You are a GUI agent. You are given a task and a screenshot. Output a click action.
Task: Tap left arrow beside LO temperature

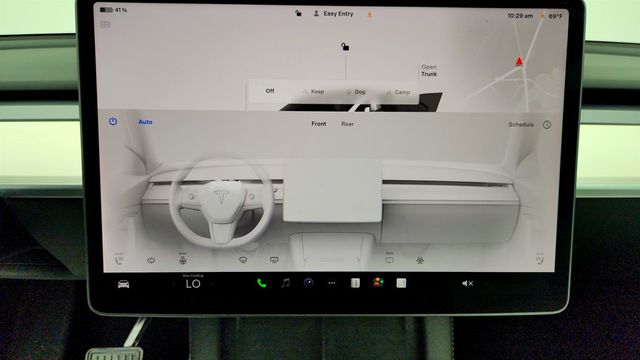click(174, 284)
